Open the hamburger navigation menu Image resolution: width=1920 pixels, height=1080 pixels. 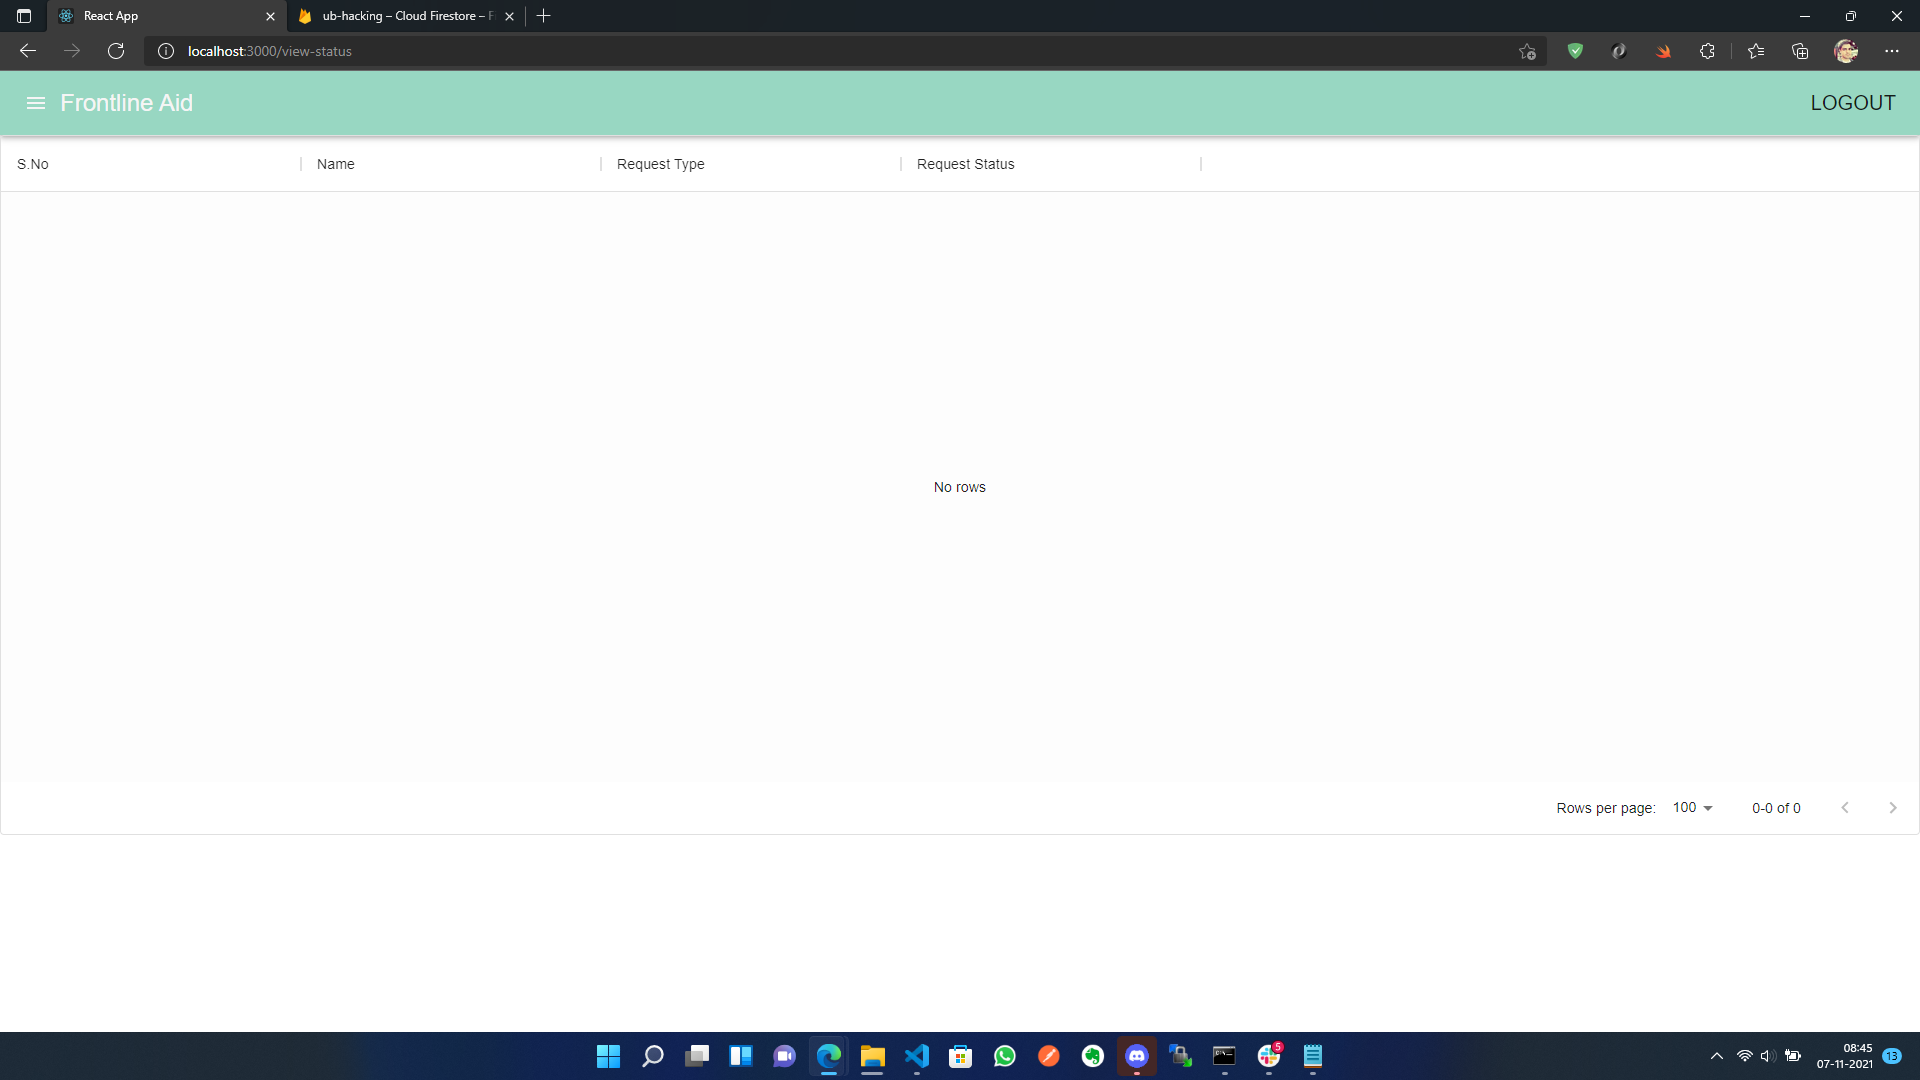pos(36,103)
